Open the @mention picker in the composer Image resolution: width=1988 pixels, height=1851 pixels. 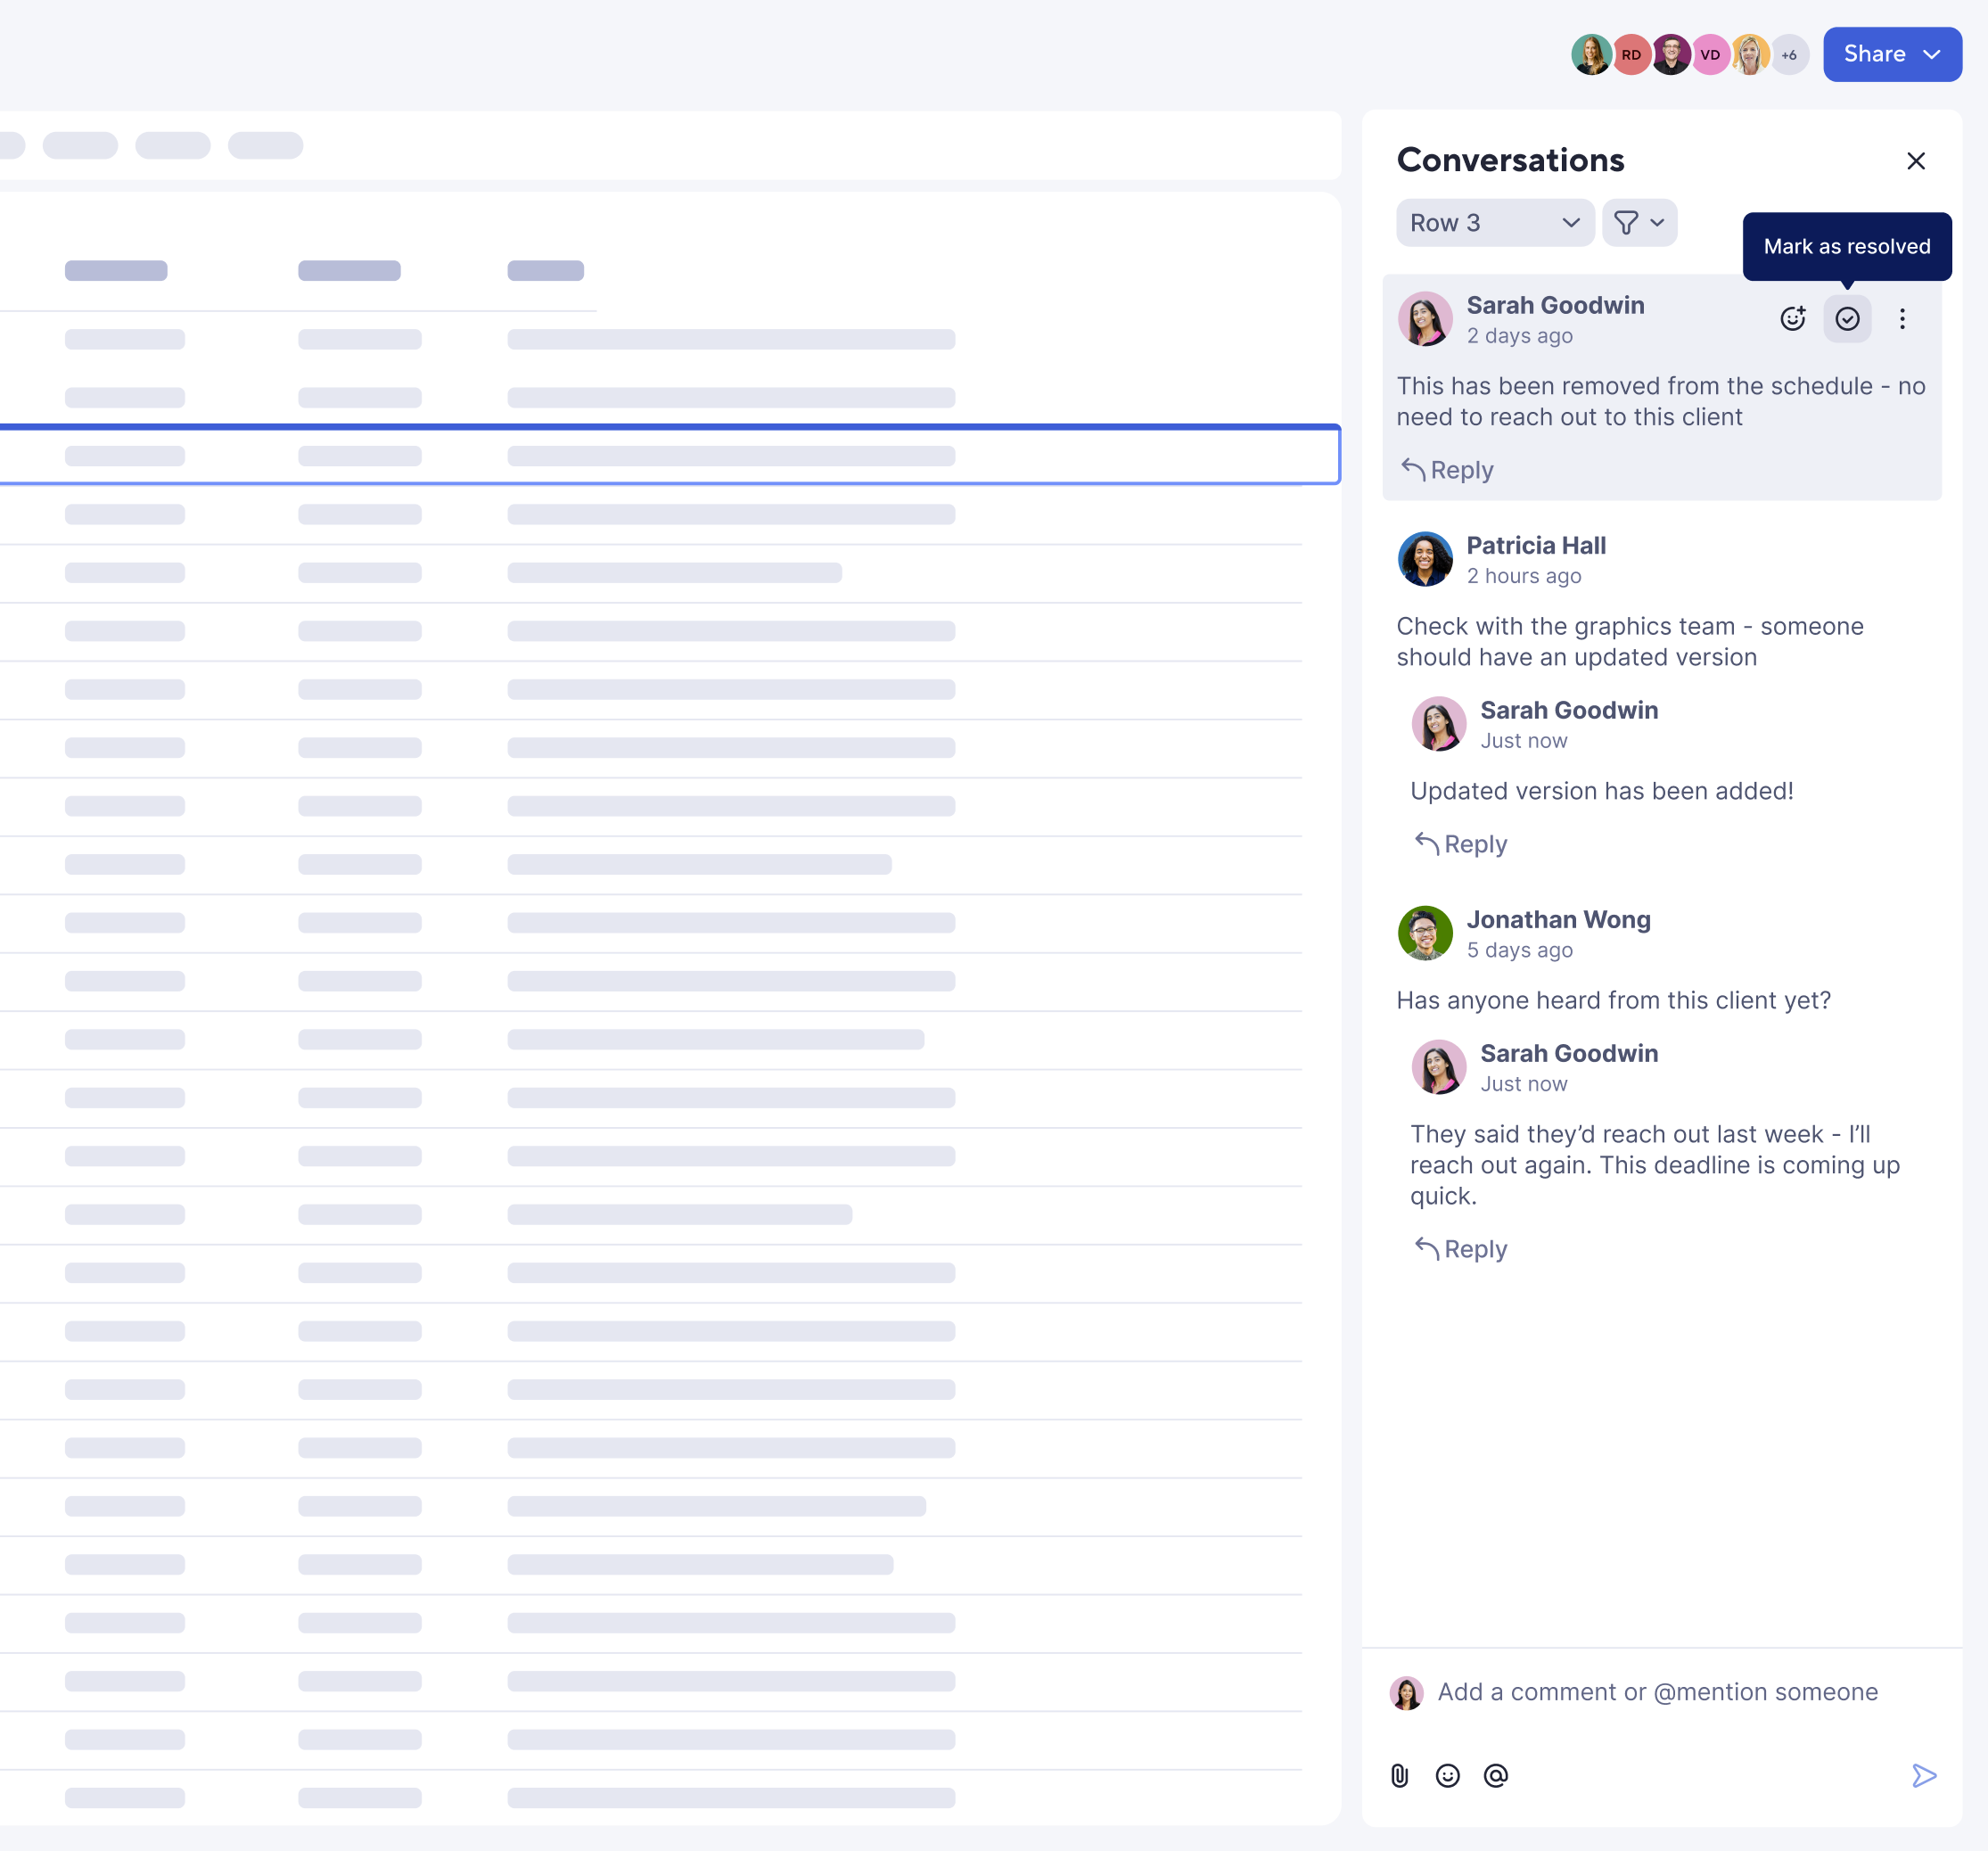tap(1495, 1775)
